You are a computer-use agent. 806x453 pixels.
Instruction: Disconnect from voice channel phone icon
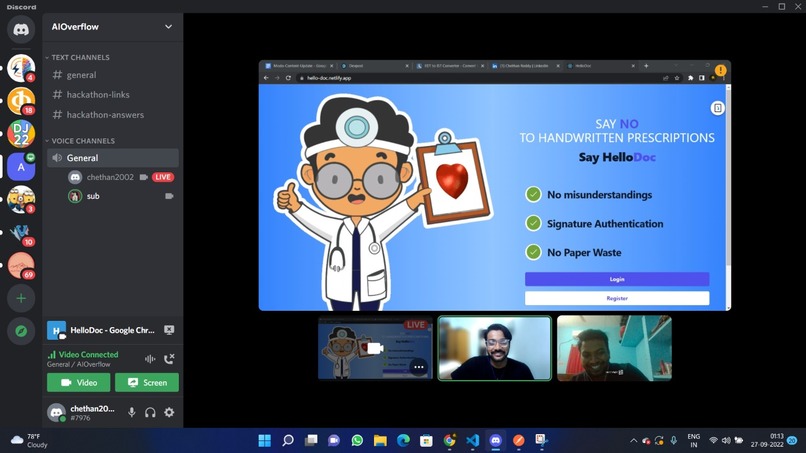tap(169, 359)
